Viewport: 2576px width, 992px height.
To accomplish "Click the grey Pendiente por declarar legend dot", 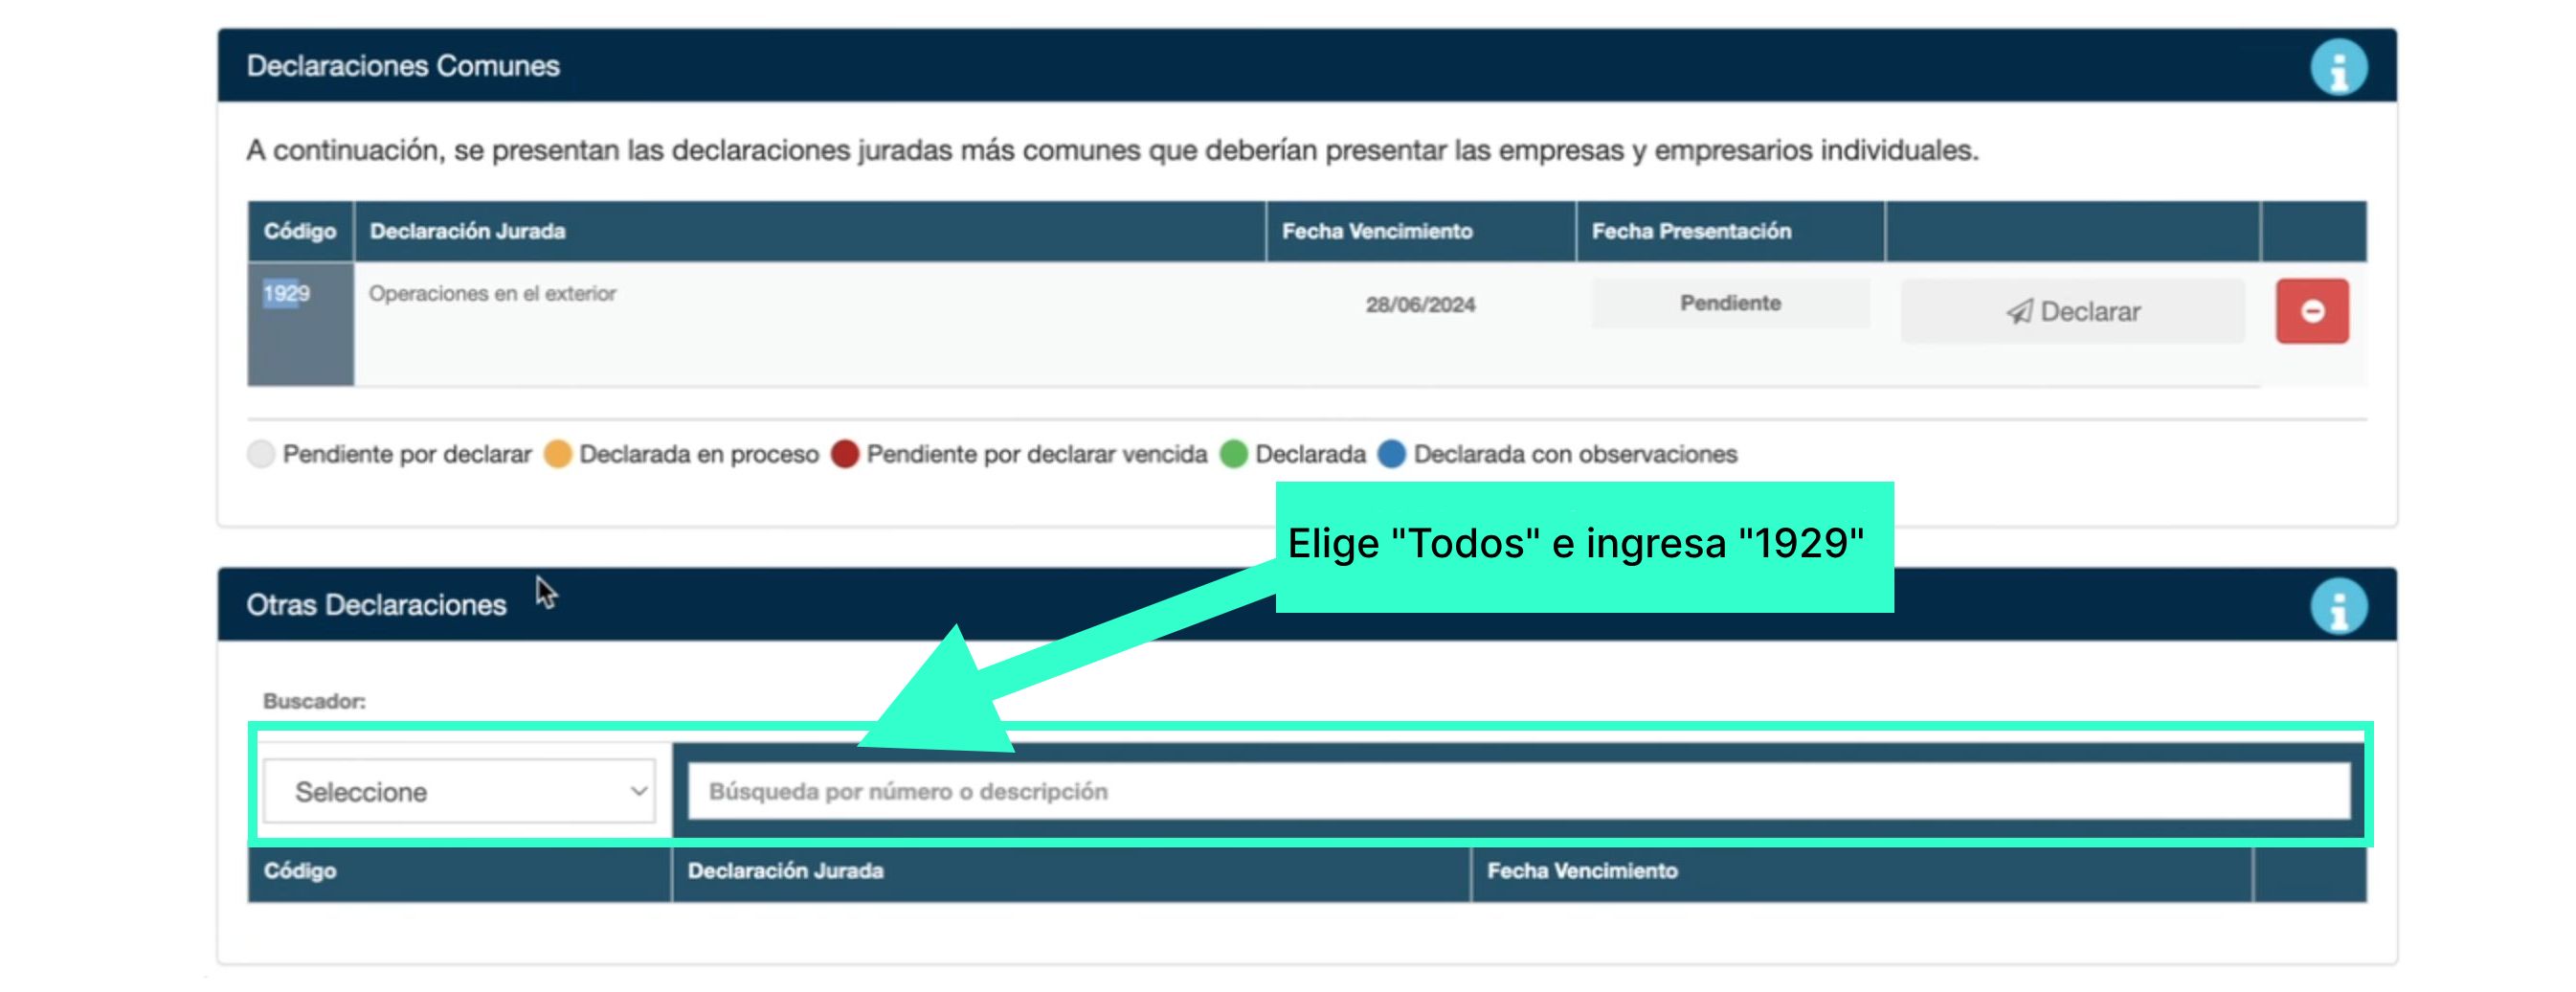I will pos(261,455).
